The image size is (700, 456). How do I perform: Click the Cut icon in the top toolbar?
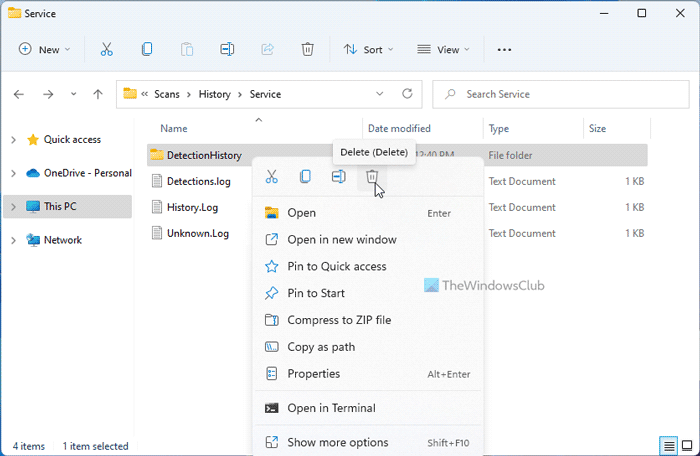pyautogui.click(x=107, y=49)
